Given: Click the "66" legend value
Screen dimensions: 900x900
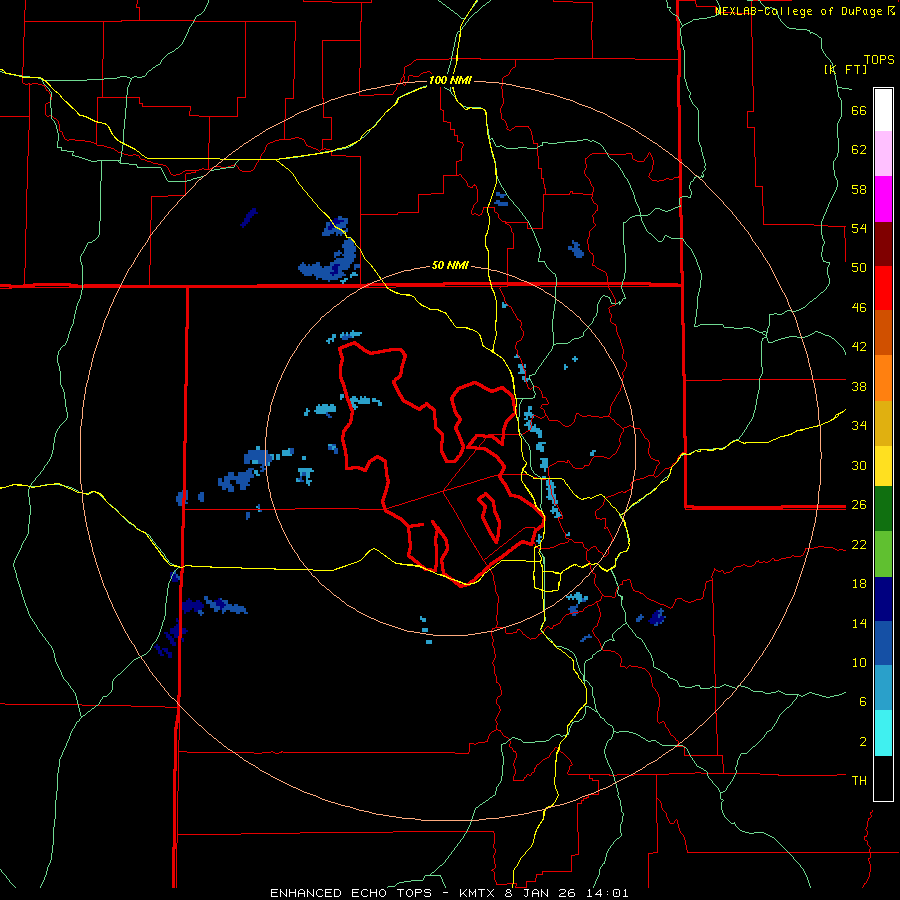Looking at the screenshot, I should click(859, 111).
